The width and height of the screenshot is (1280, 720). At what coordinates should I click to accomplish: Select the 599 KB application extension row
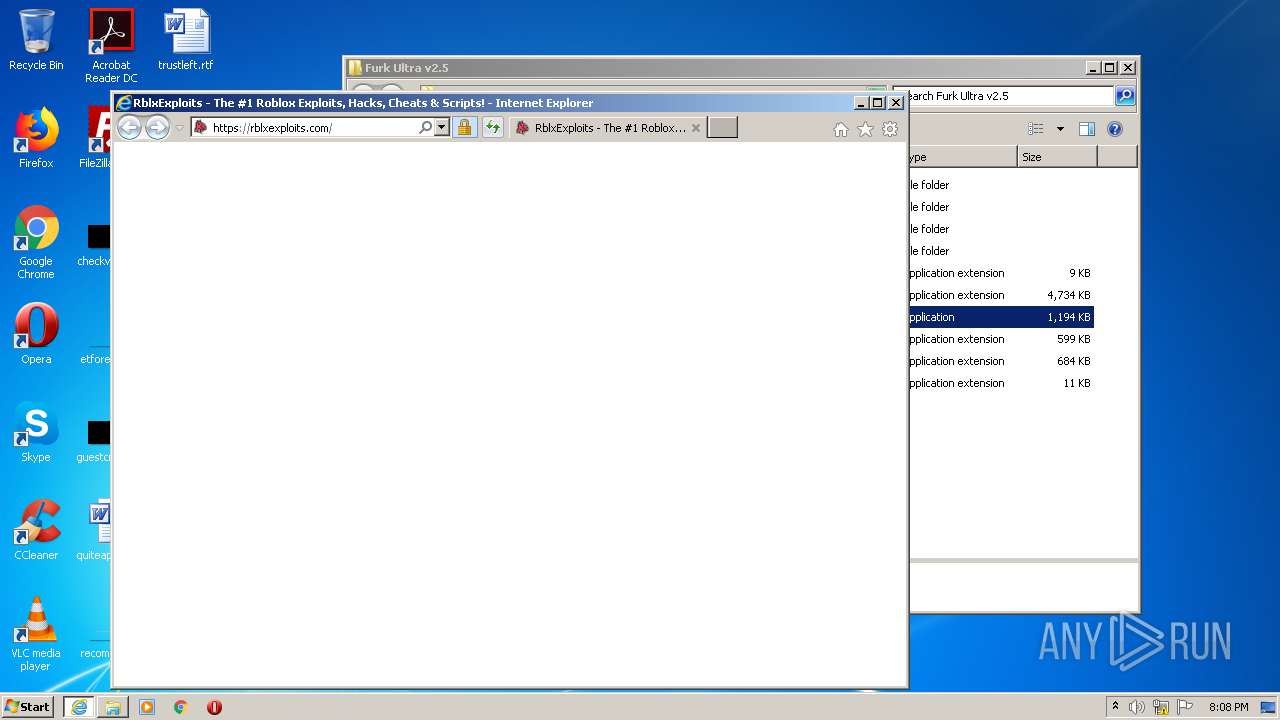[1001, 339]
